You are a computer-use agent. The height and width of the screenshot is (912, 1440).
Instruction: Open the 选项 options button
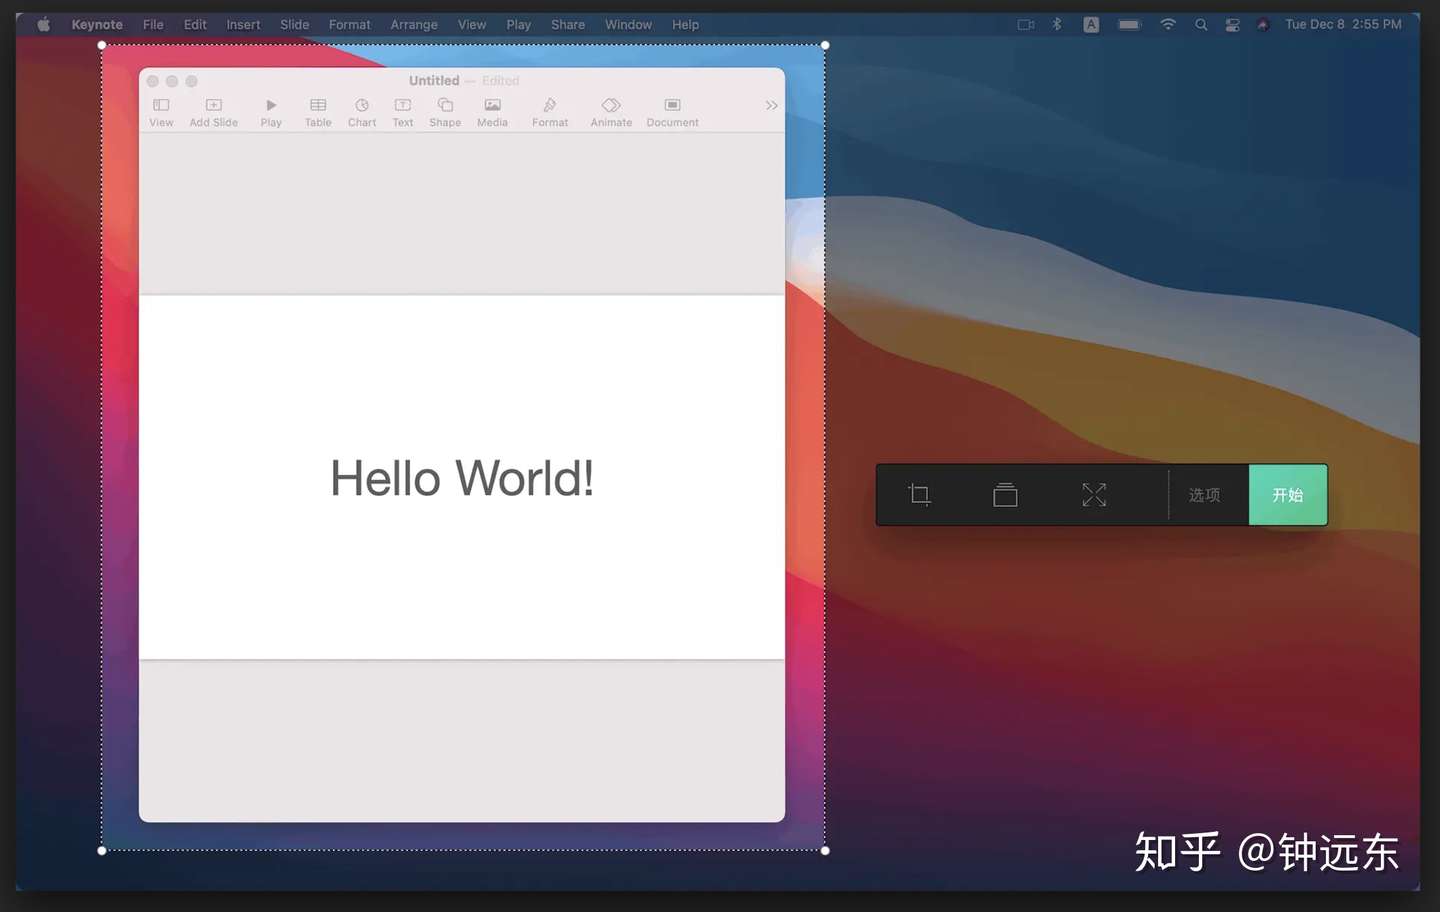pos(1204,495)
